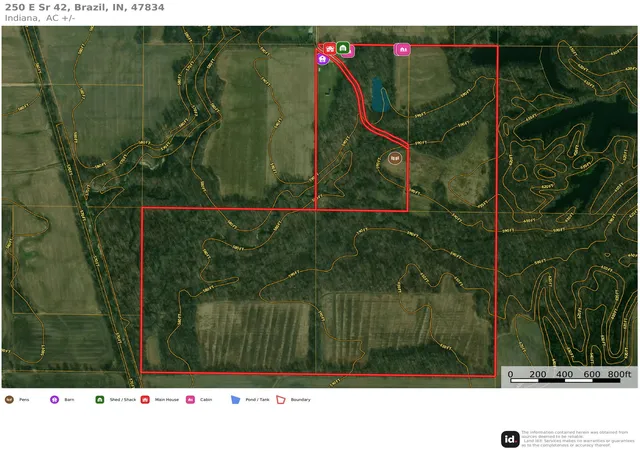The width and height of the screenshot is (640, 450).
Task: Click the disclaimer text beside the id. logo
Action: 578,439
